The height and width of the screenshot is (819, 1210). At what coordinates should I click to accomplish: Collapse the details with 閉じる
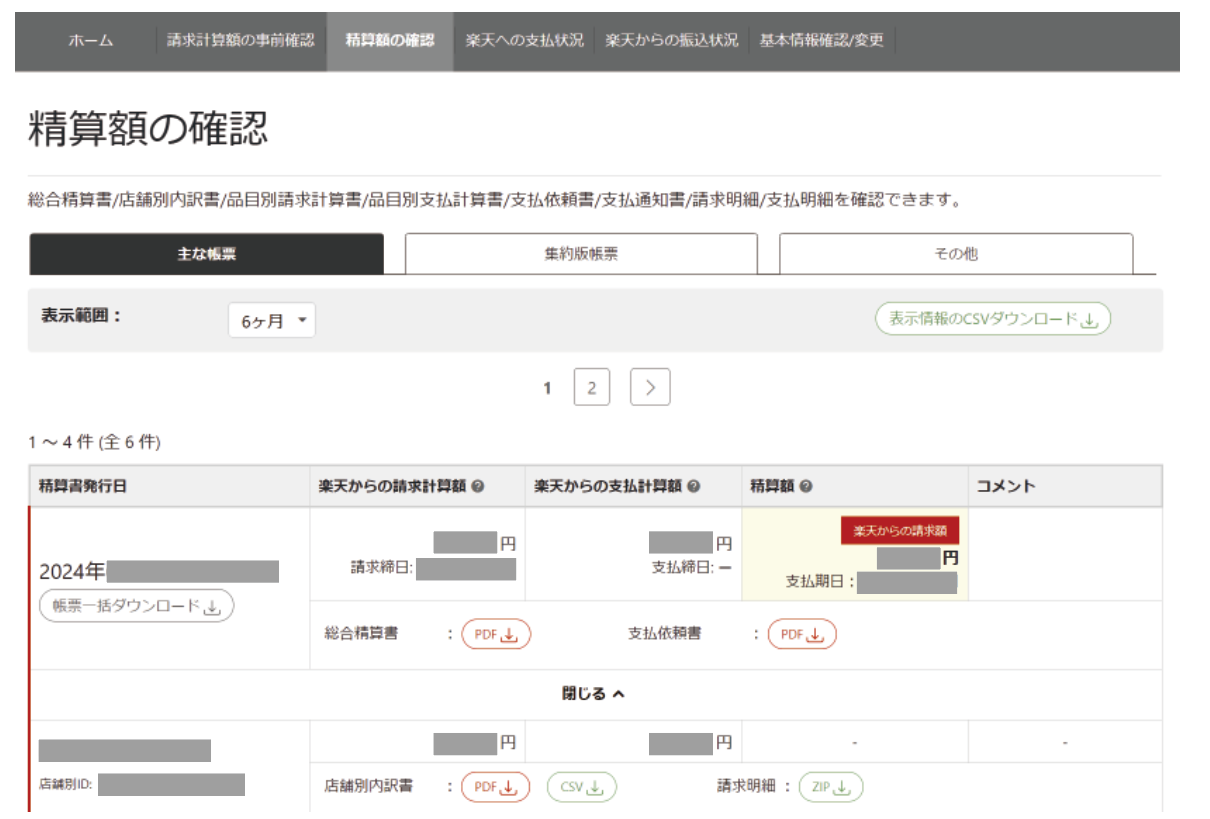[x=593, y=693]
